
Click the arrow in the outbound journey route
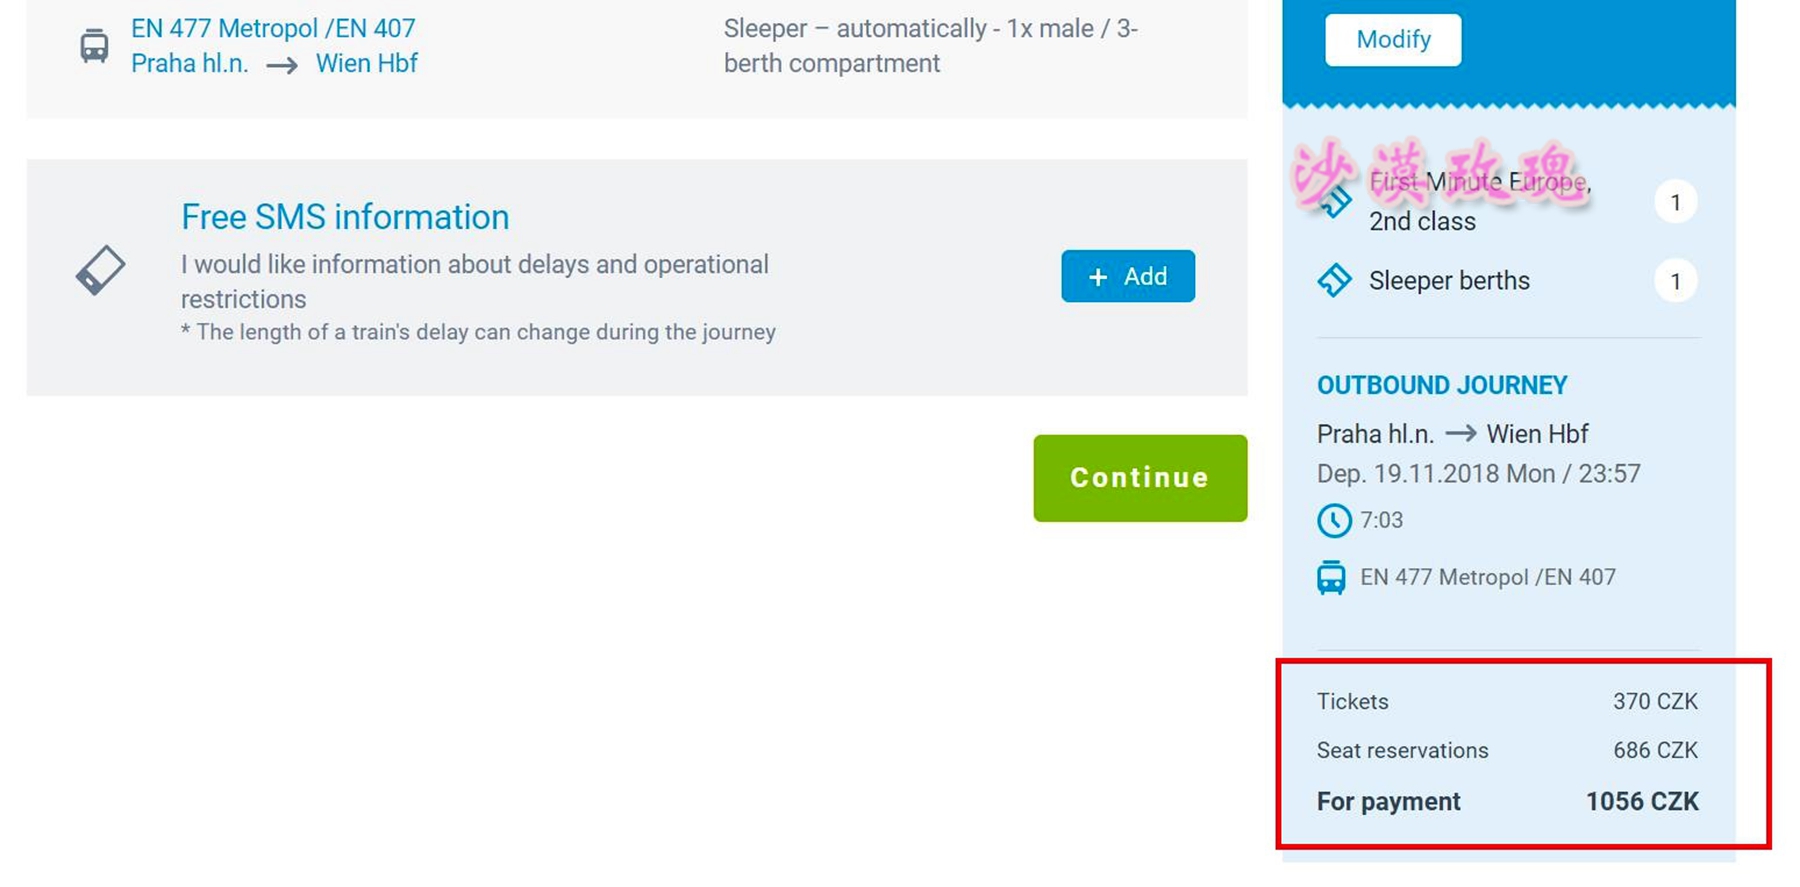tap(1460, 434)
